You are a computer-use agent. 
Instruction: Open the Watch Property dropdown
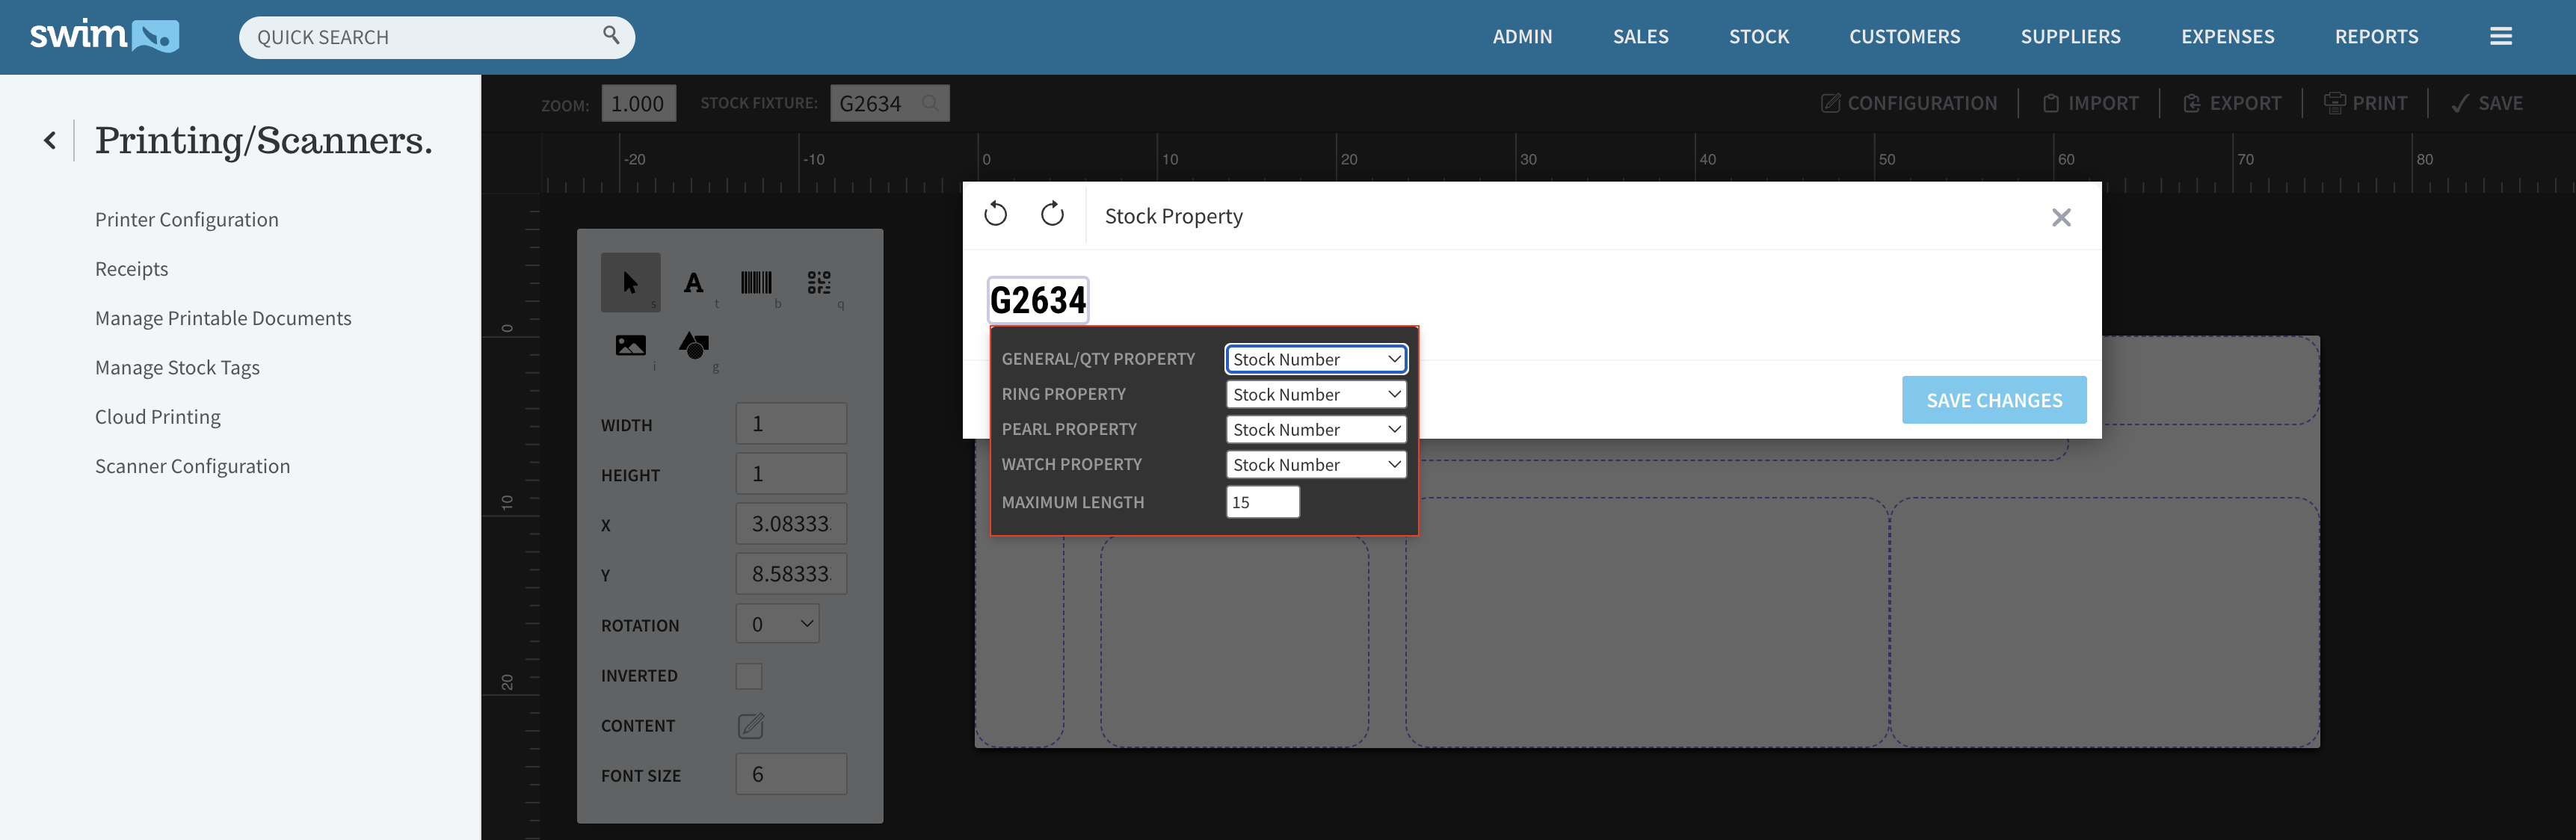pos(1316,464)
